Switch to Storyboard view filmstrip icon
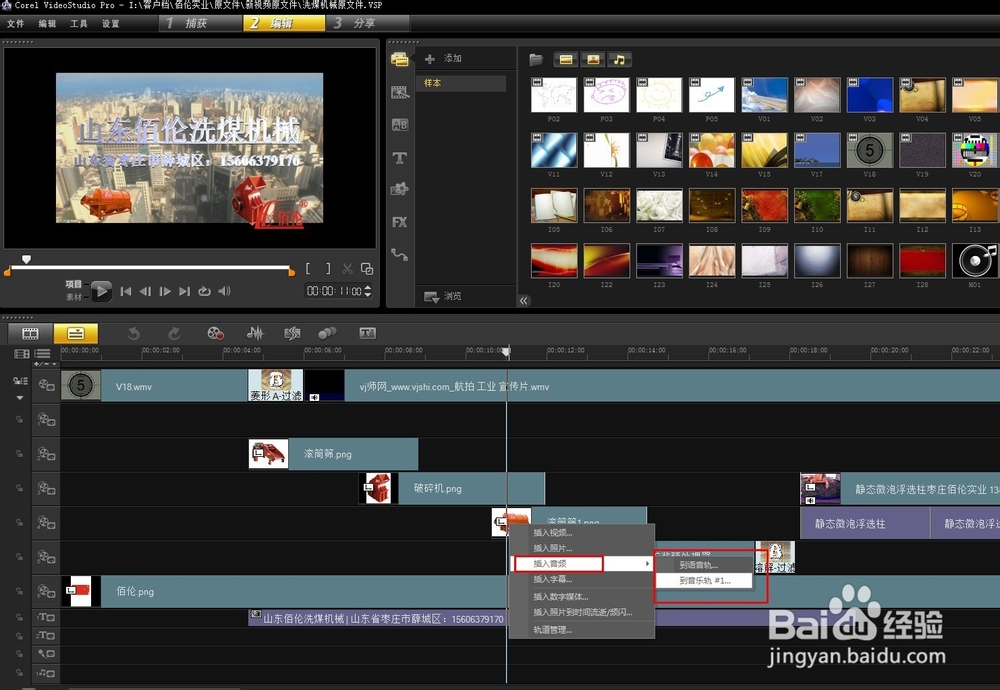Viewport: 1000px width, 690px height. point(31,333)
